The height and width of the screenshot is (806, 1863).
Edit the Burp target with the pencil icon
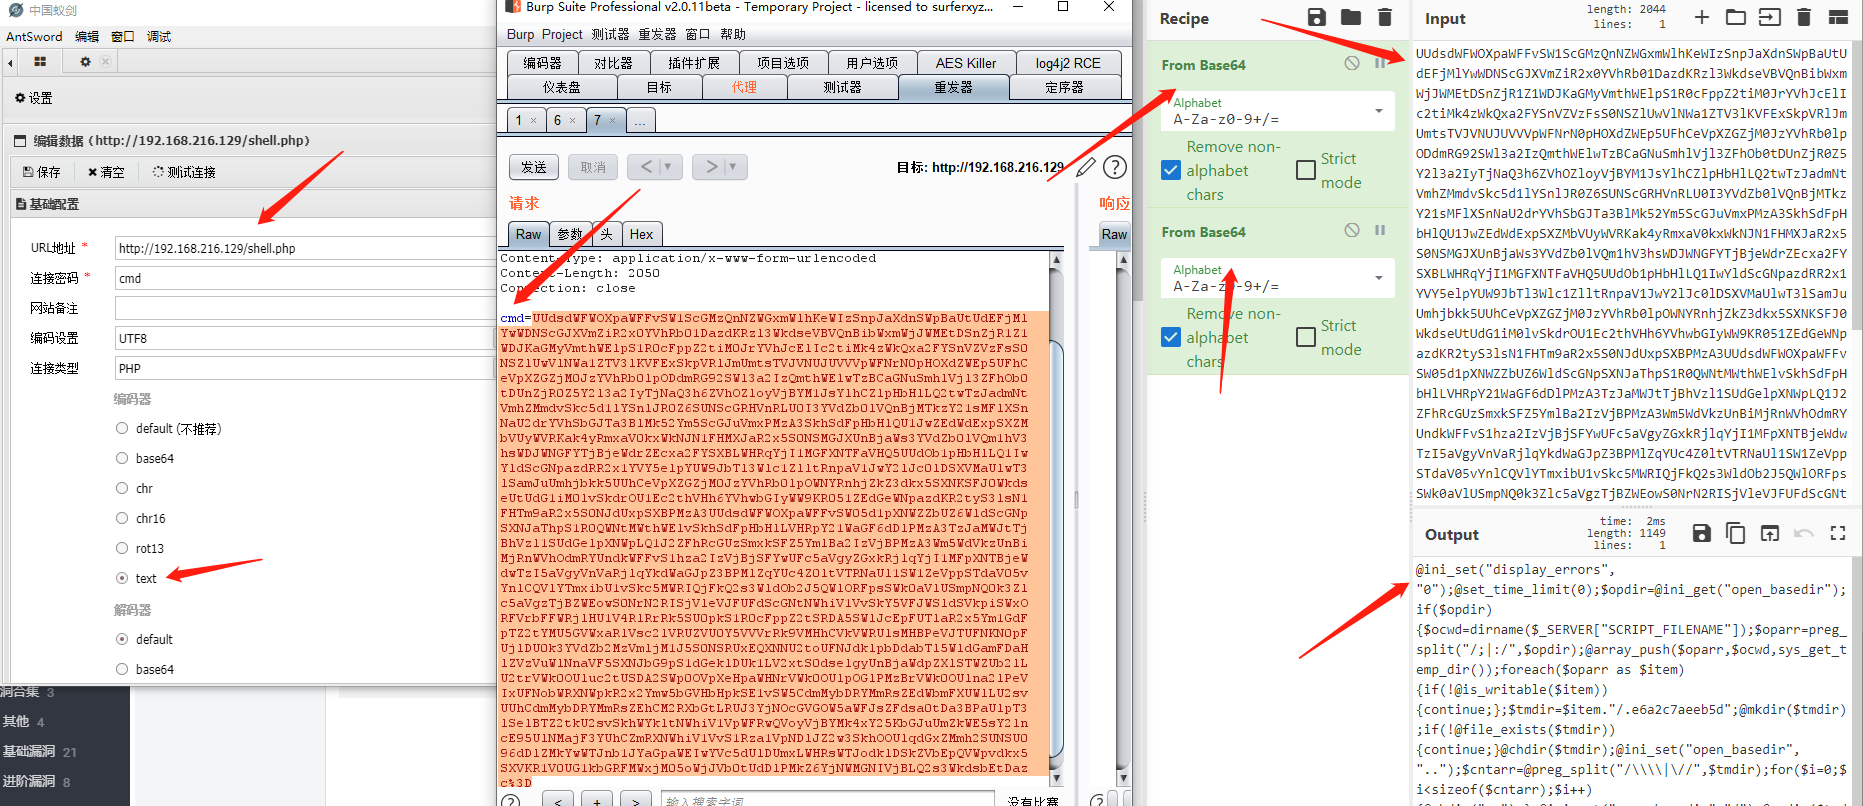tap(1086, 167)
